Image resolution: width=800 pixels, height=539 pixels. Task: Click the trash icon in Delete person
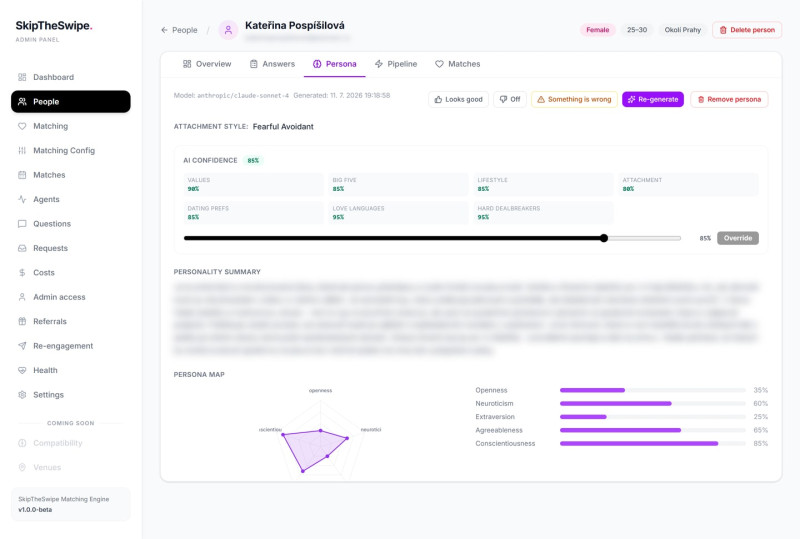coord(723,30)
